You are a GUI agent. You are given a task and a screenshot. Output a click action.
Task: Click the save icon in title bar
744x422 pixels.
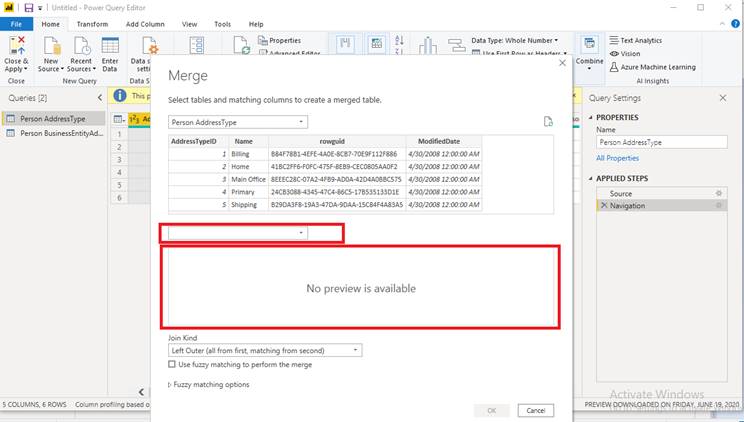point(29,8)
